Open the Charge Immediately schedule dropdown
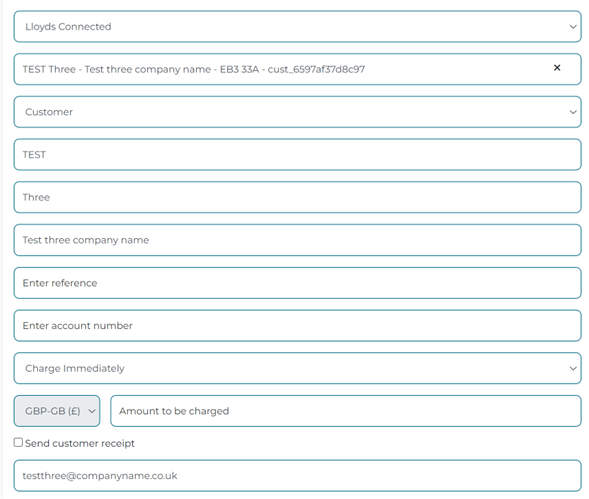The height and width of the screenshot is (499, 589). pos(298,368)
